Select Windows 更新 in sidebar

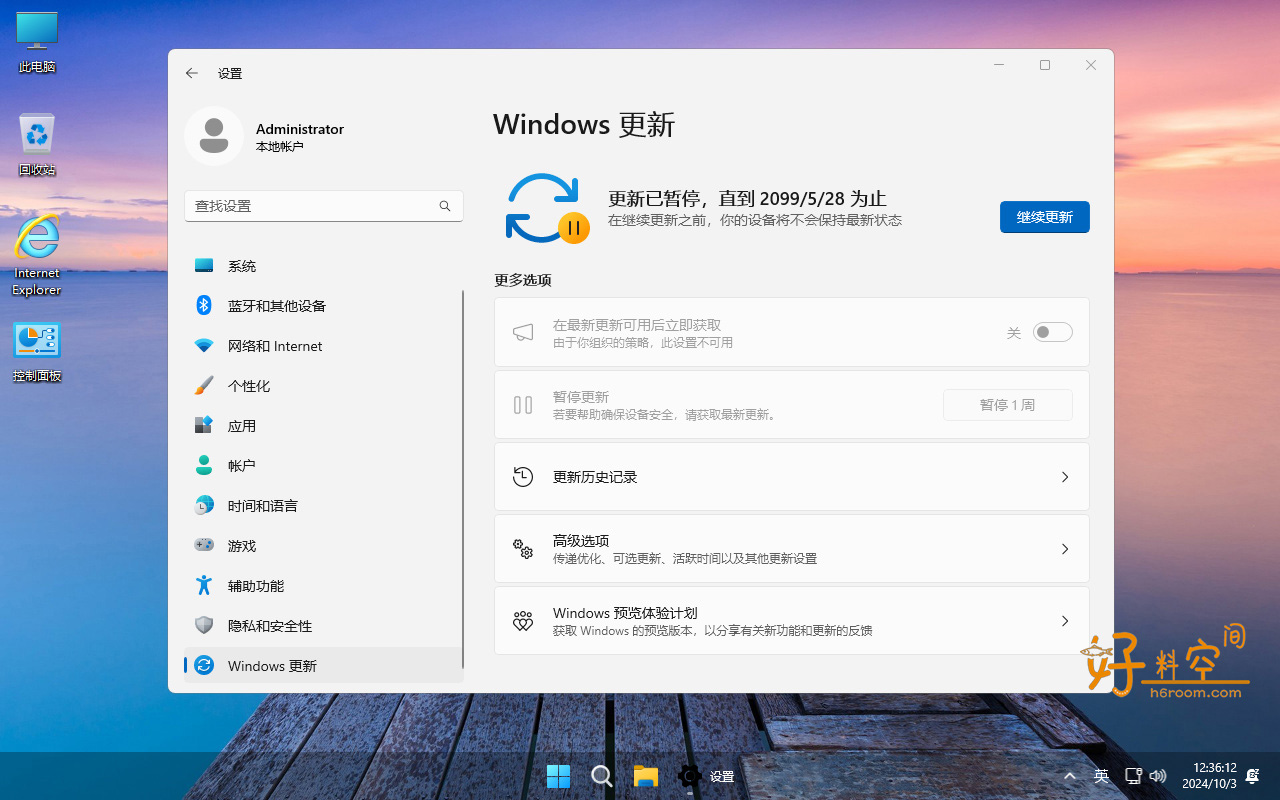(323, 666)
